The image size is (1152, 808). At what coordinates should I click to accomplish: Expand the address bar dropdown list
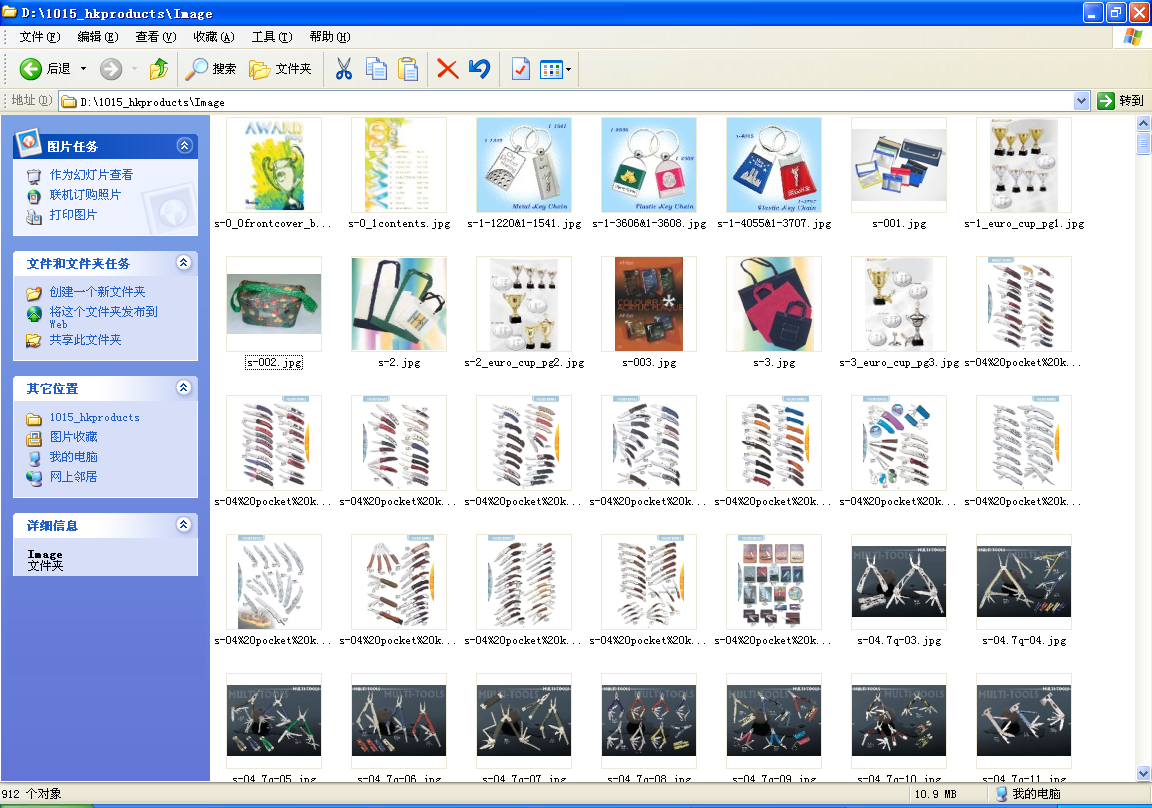click(1081, 101)
